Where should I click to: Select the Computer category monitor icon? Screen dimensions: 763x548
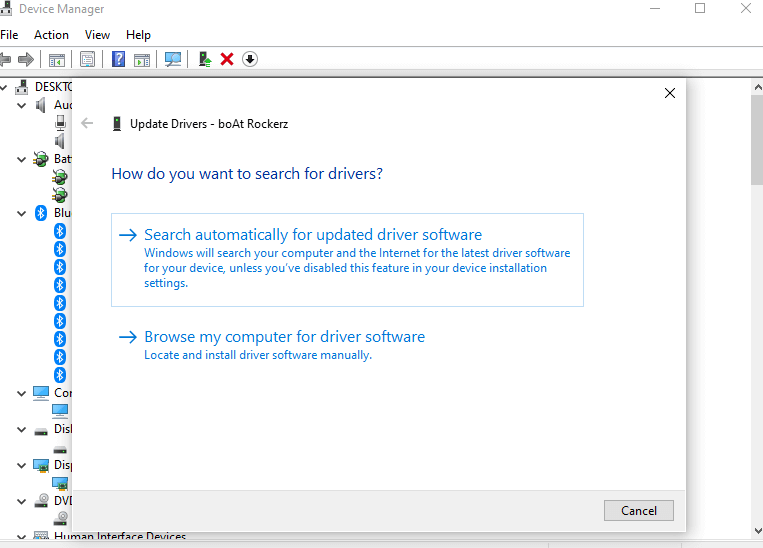[41, 393]
